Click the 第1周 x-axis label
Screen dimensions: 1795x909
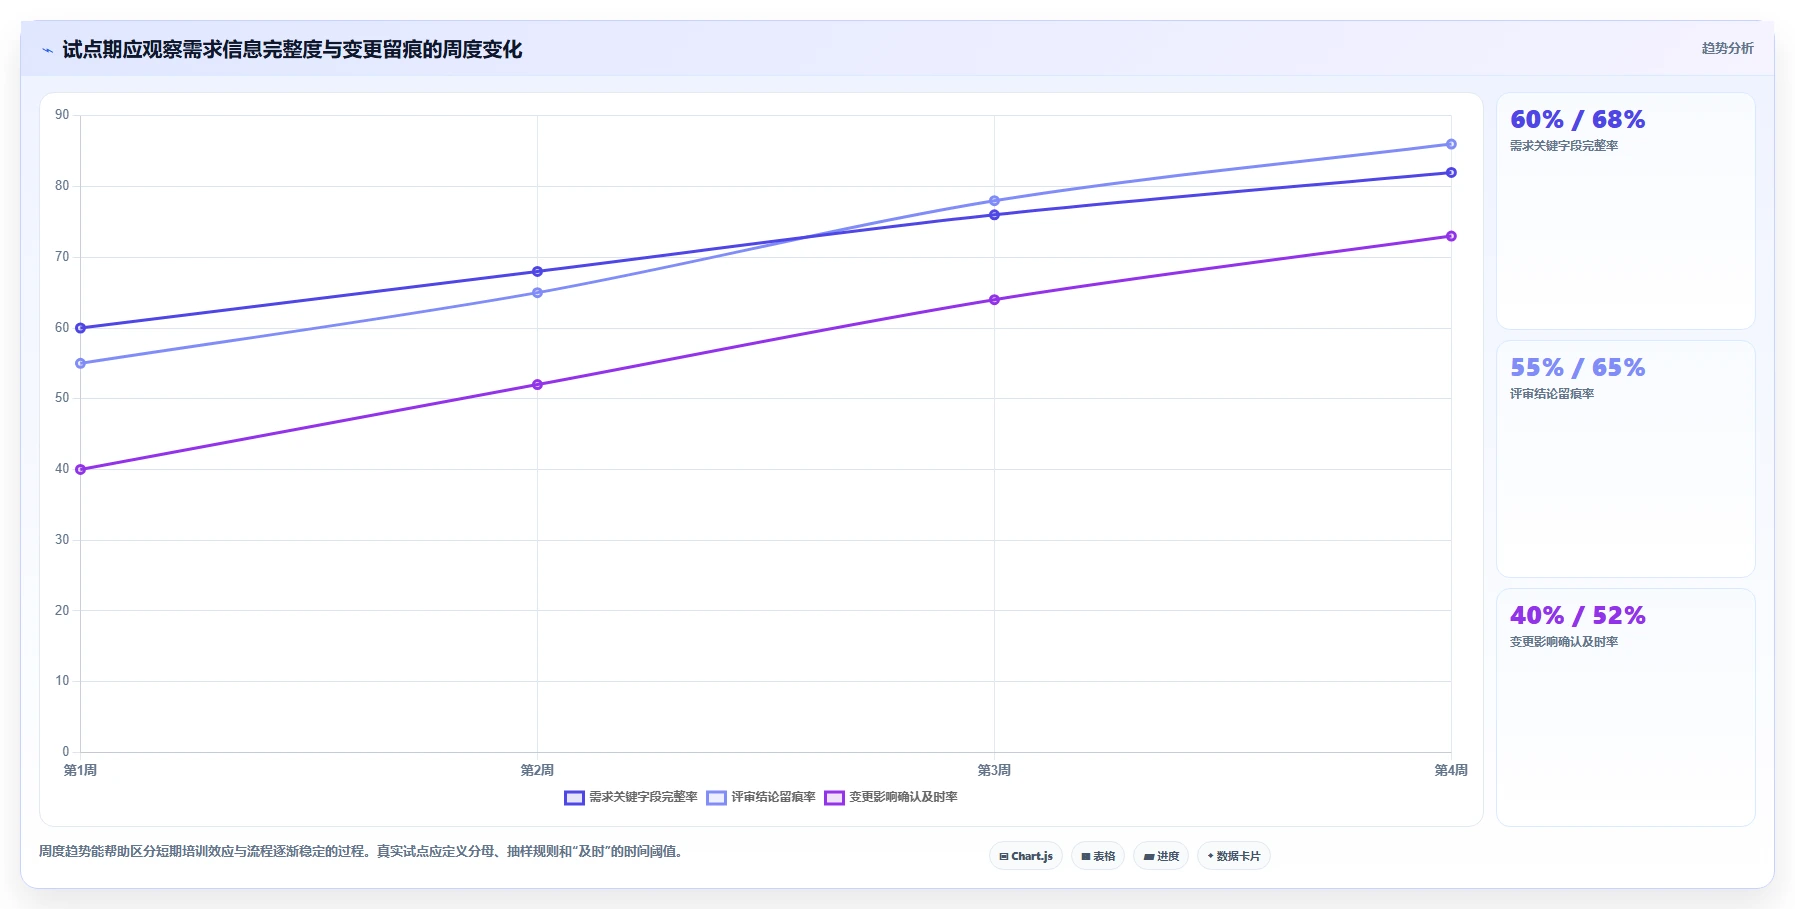pyautogui.click(x=80, y=770)
